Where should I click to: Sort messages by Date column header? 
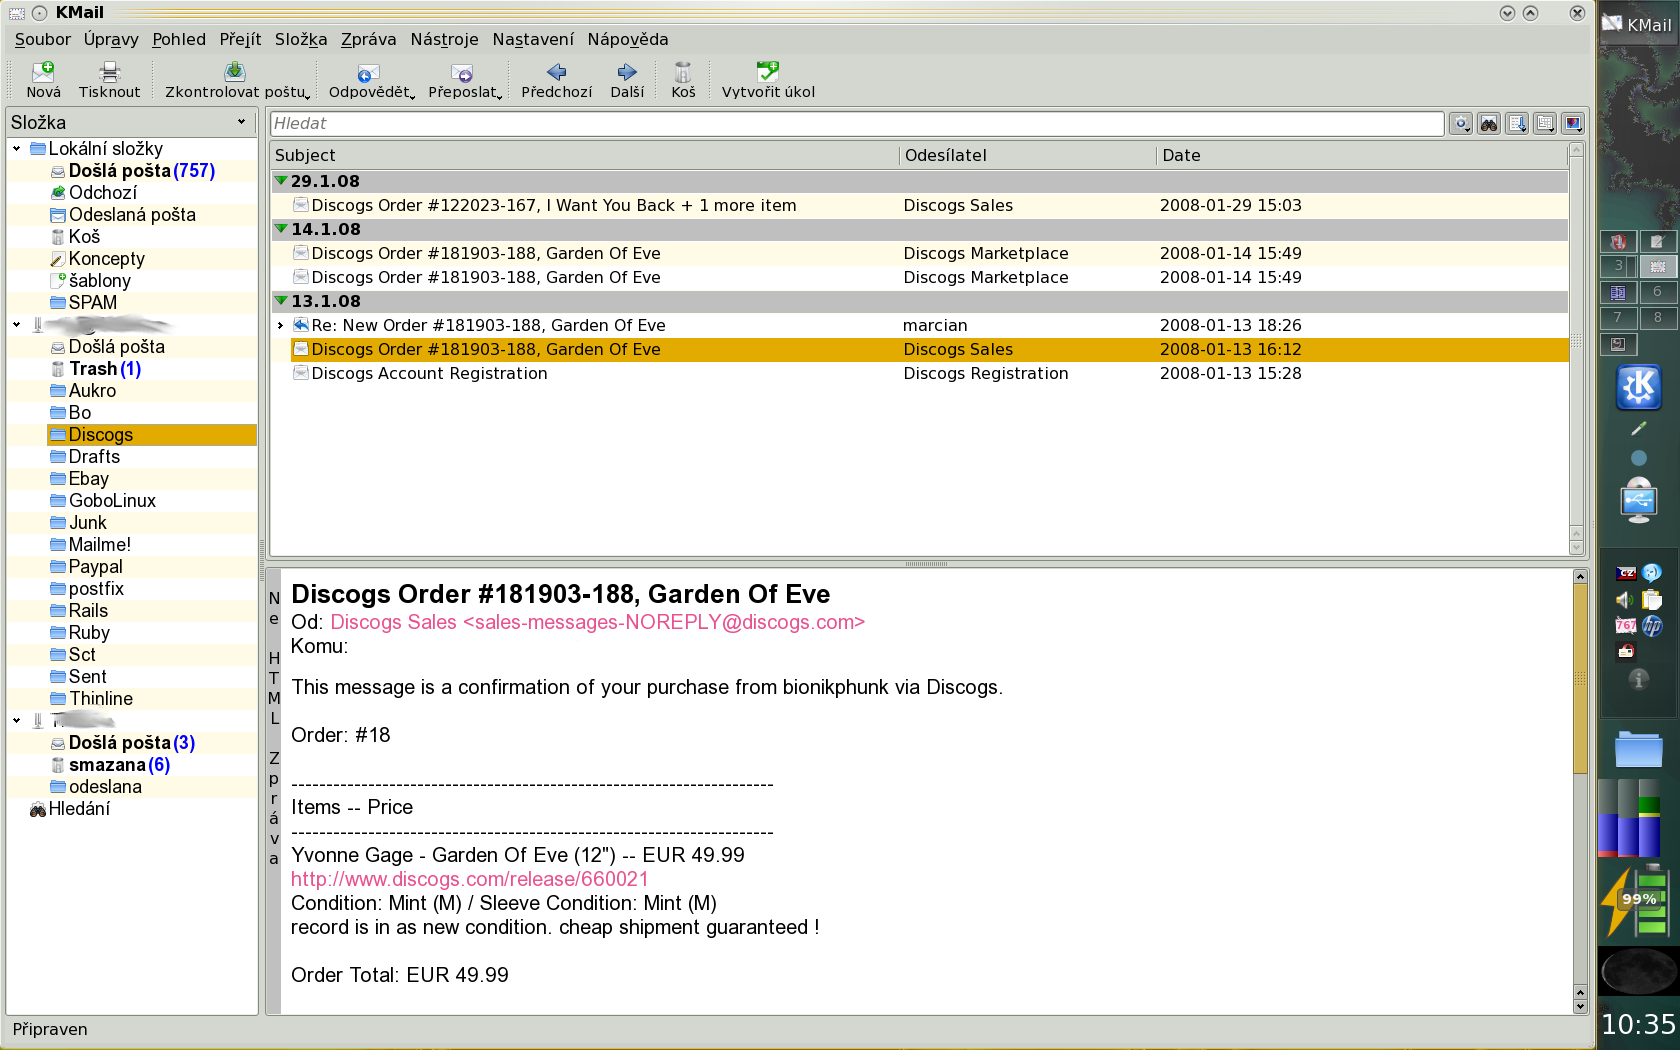coord(1361,155)
